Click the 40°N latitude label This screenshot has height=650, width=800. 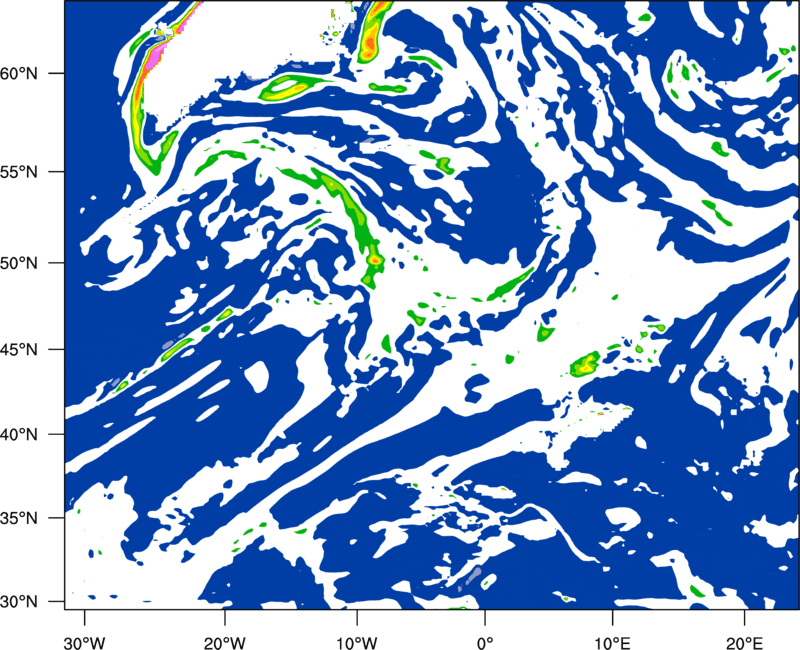19,435
